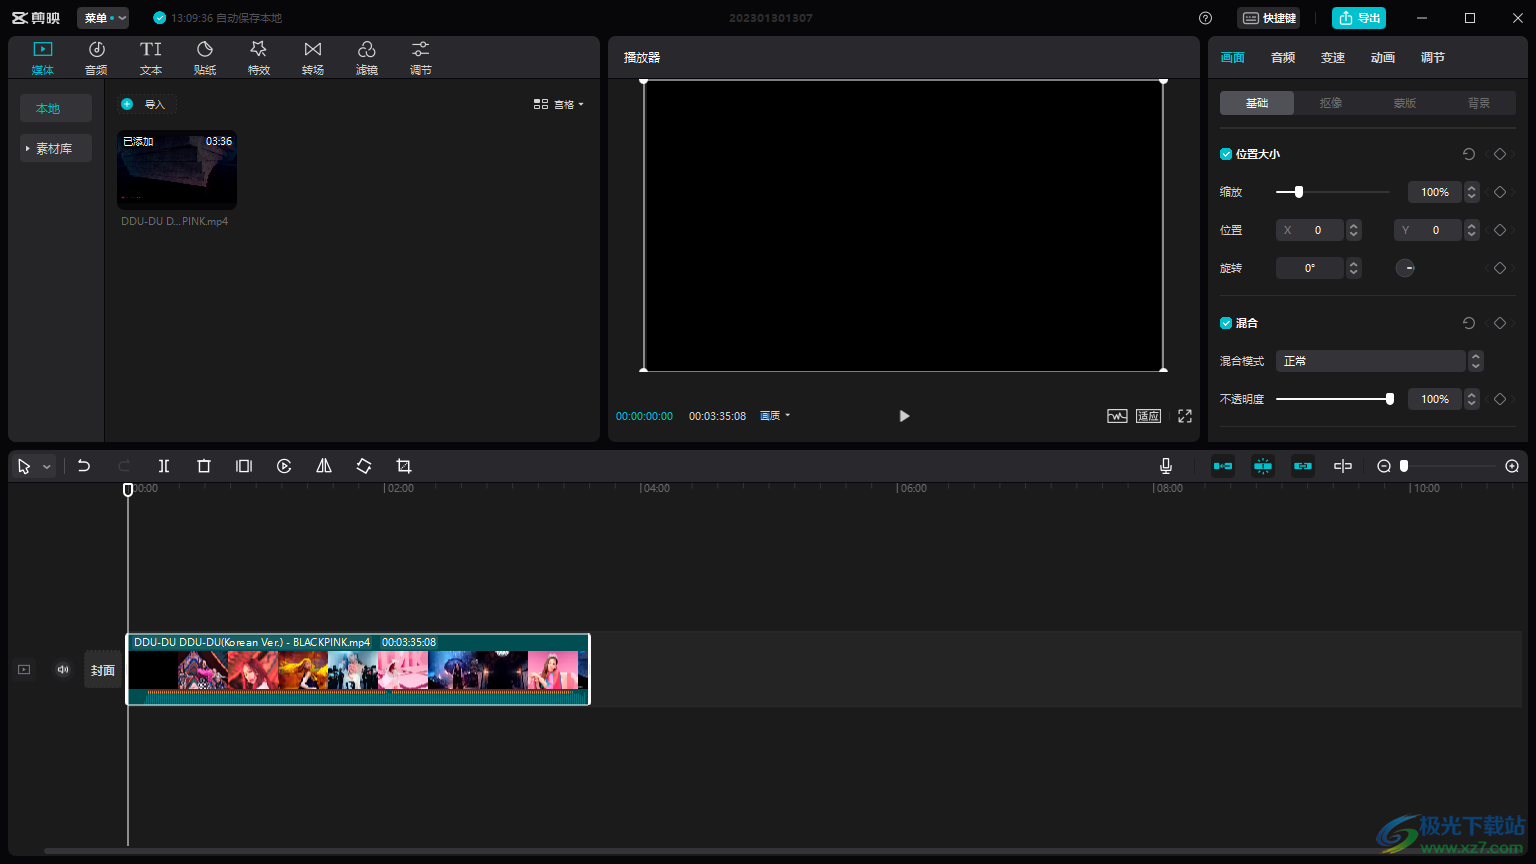This screenshot has width=1536, height=864.
Task: Click the crop tool icon
Action: tap(404, 466)
